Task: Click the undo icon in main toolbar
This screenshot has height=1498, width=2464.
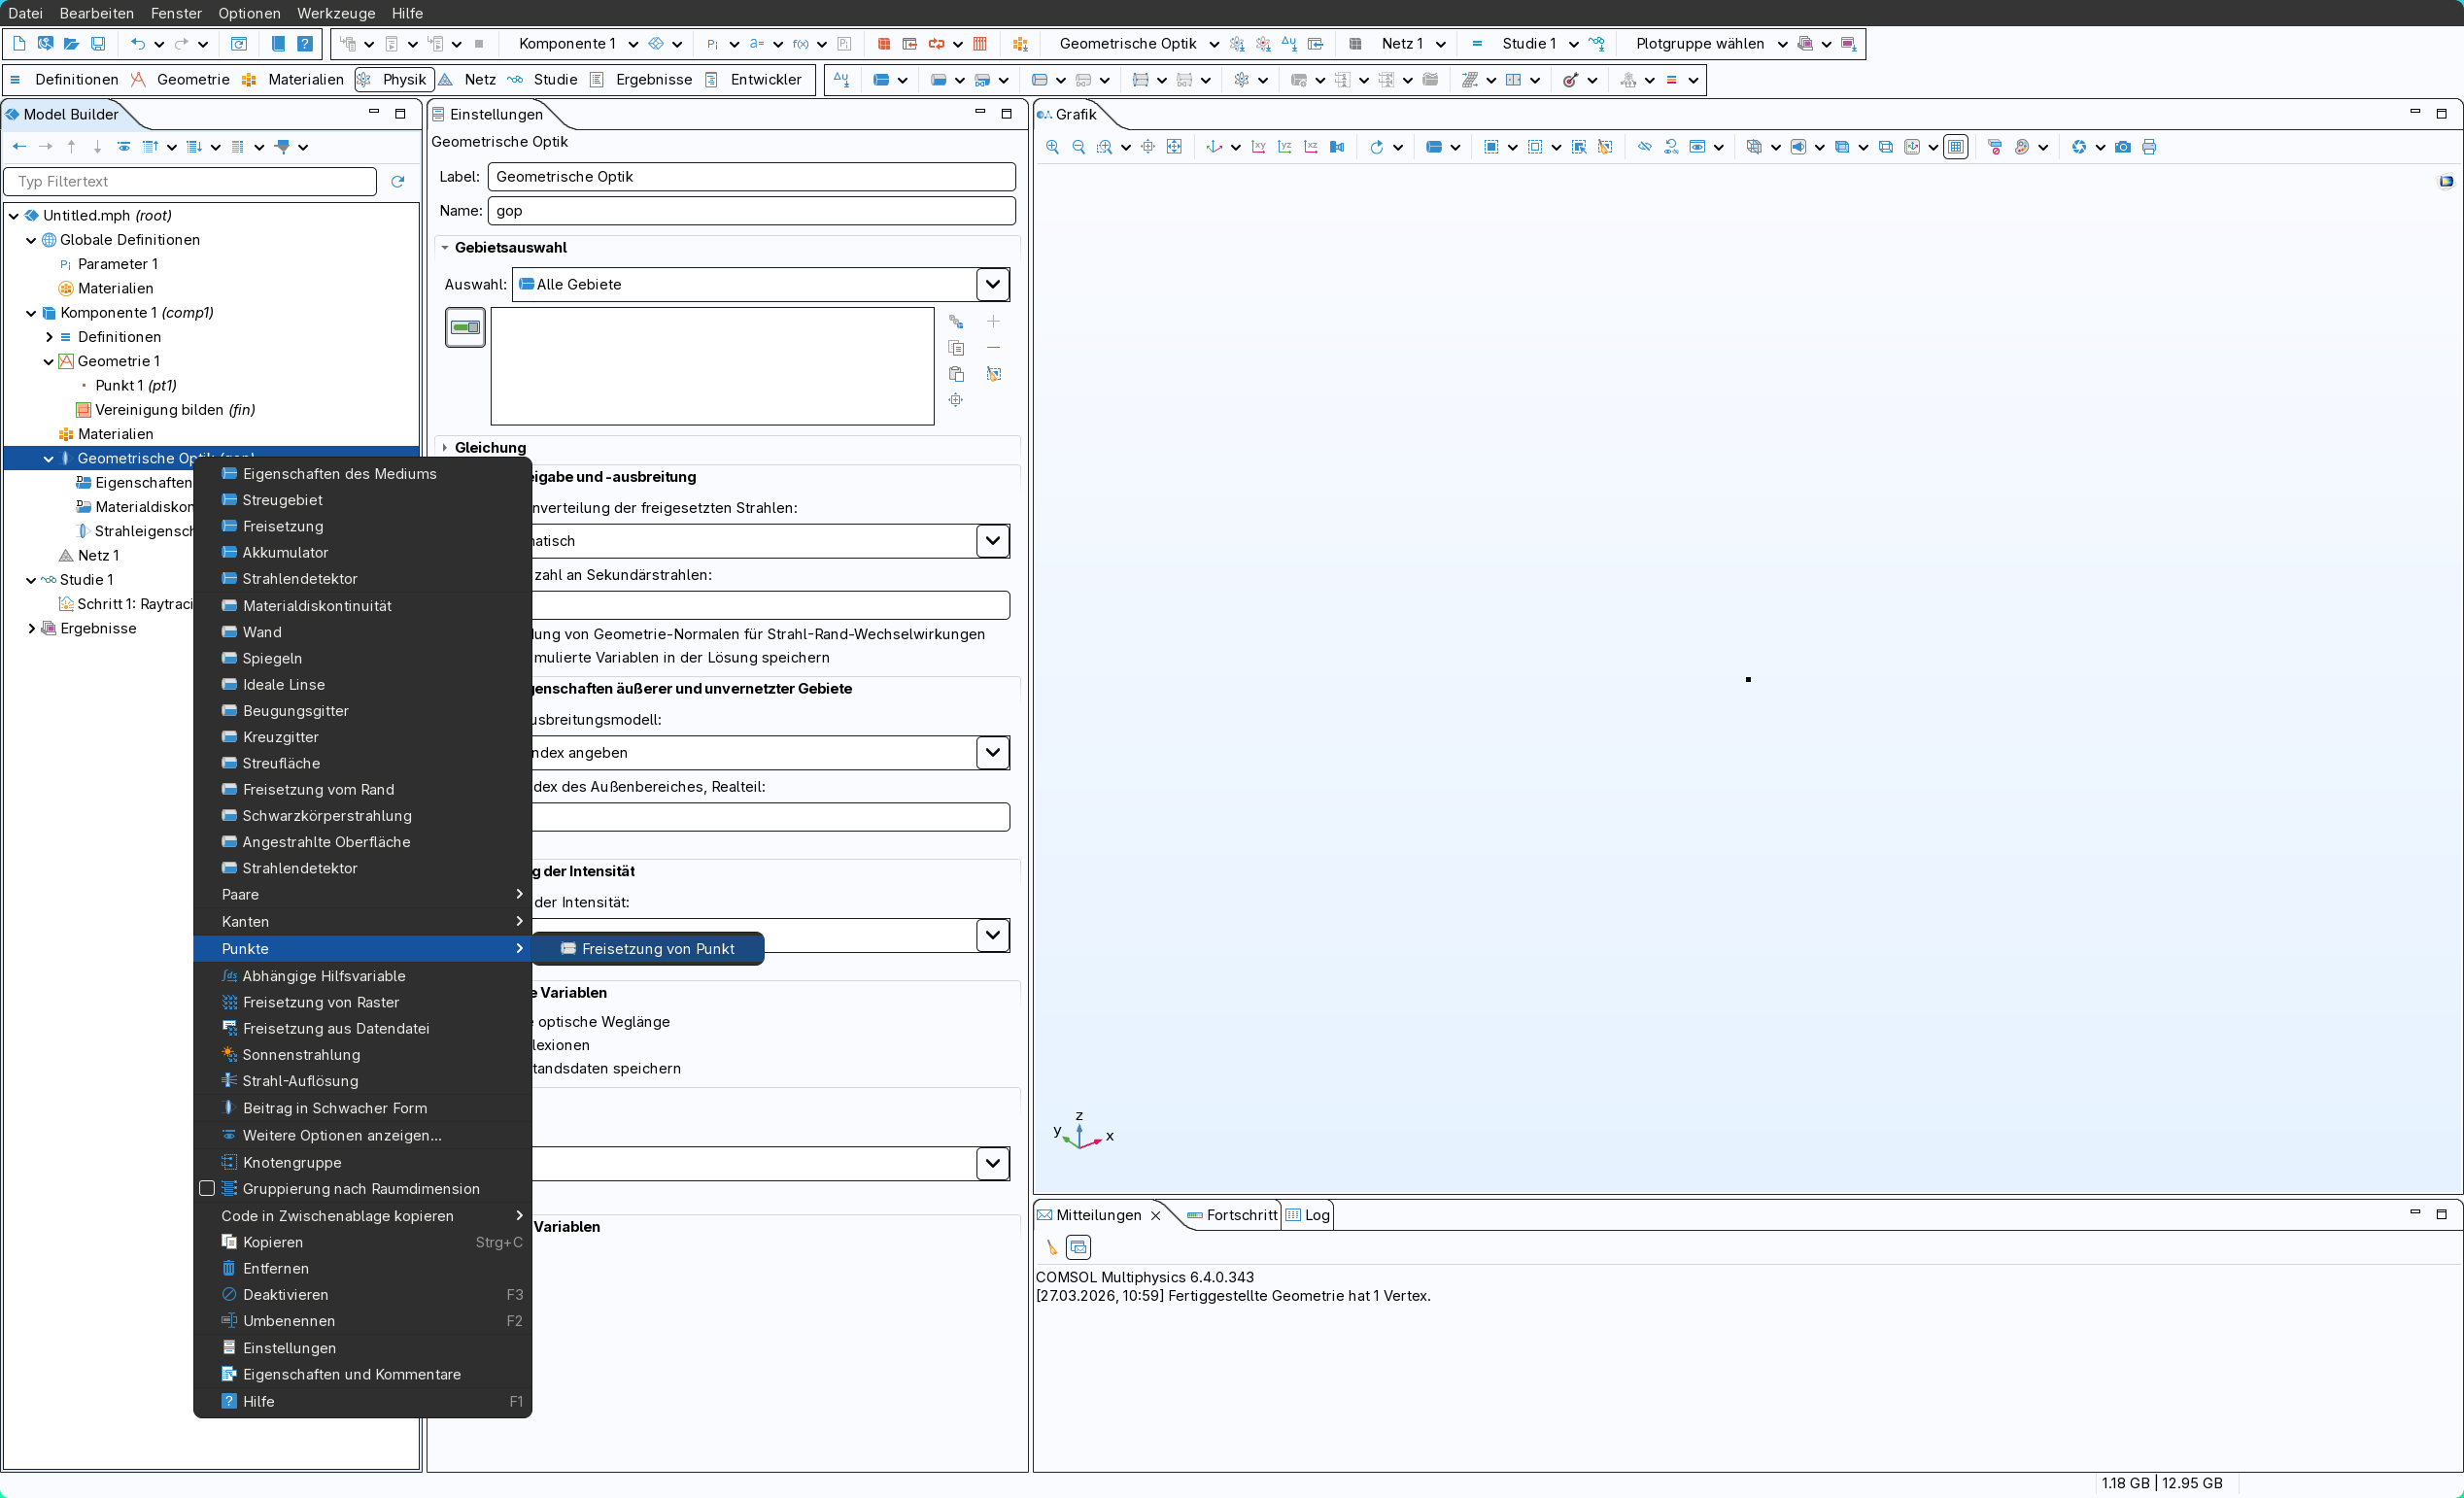Action: [138, 44]
